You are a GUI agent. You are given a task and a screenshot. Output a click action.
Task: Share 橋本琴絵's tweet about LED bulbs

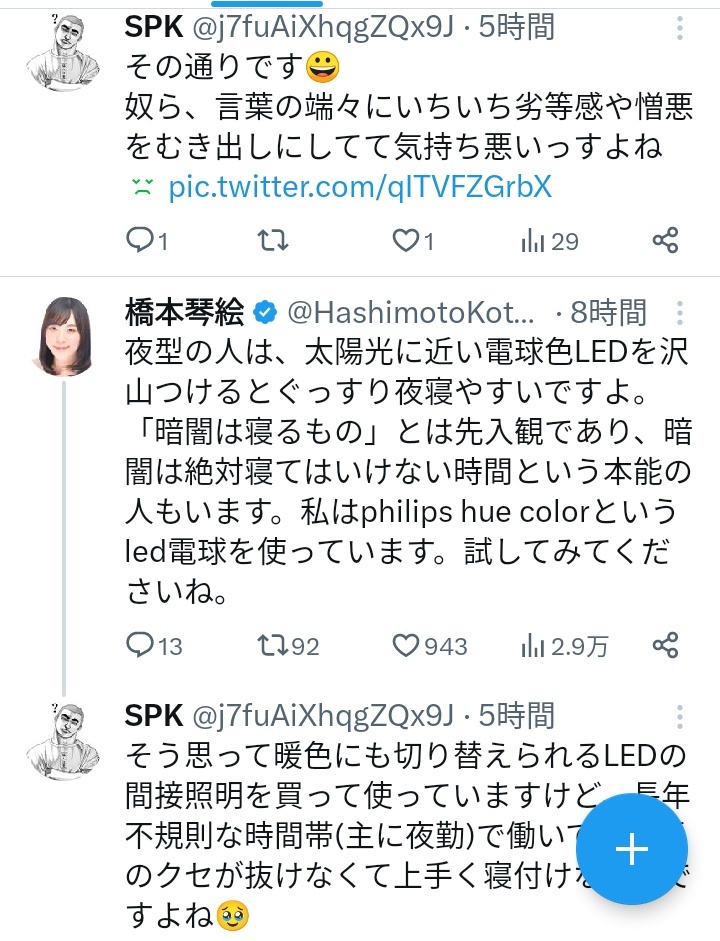coord(665,645)
